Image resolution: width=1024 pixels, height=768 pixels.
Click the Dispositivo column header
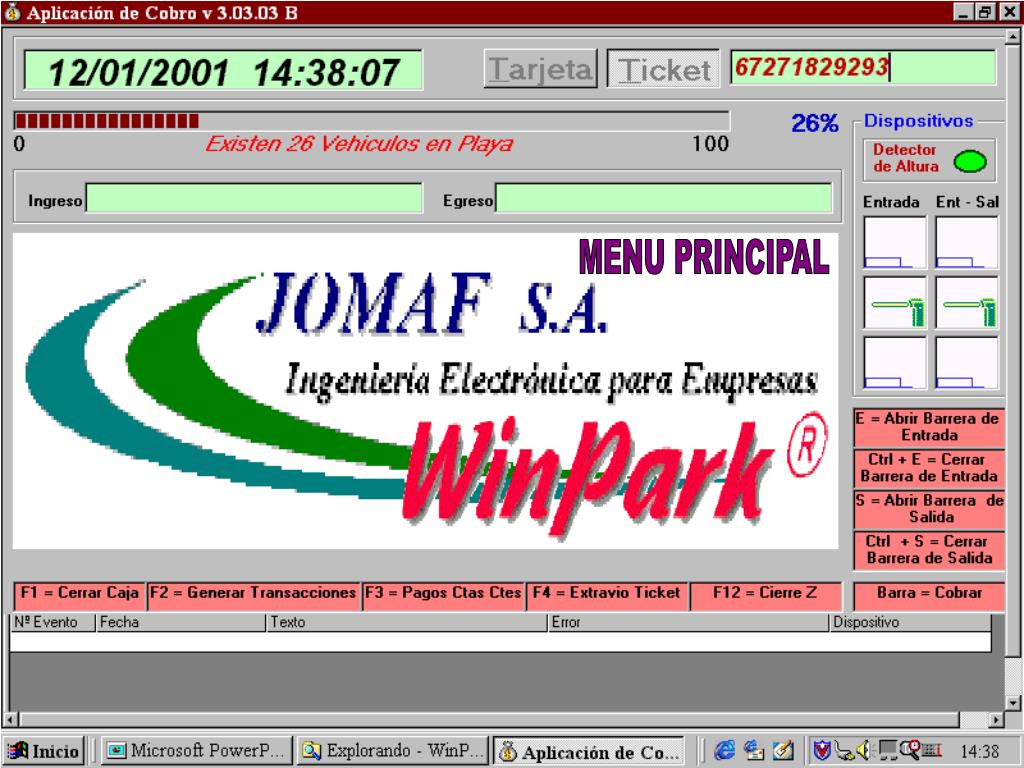point(910,622)
